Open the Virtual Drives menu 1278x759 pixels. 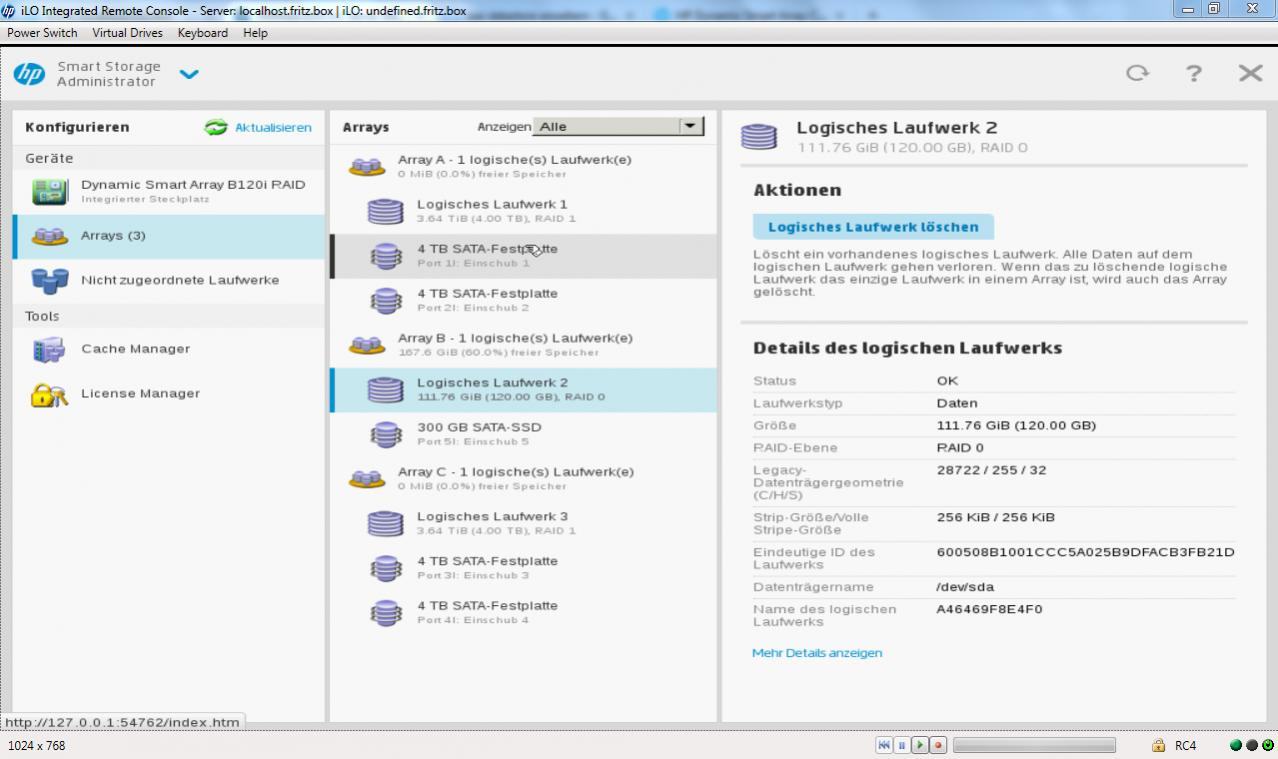click(127, 33)
